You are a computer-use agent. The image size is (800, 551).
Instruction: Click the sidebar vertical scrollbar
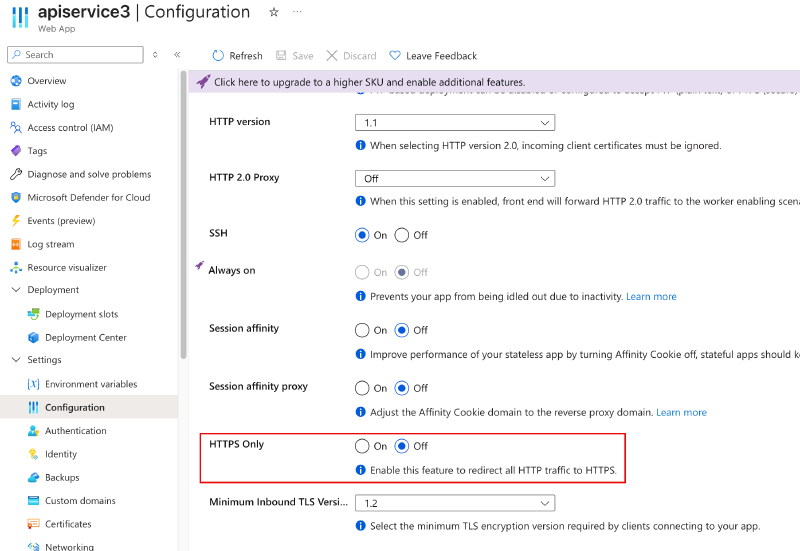click(x=183, y=214)
